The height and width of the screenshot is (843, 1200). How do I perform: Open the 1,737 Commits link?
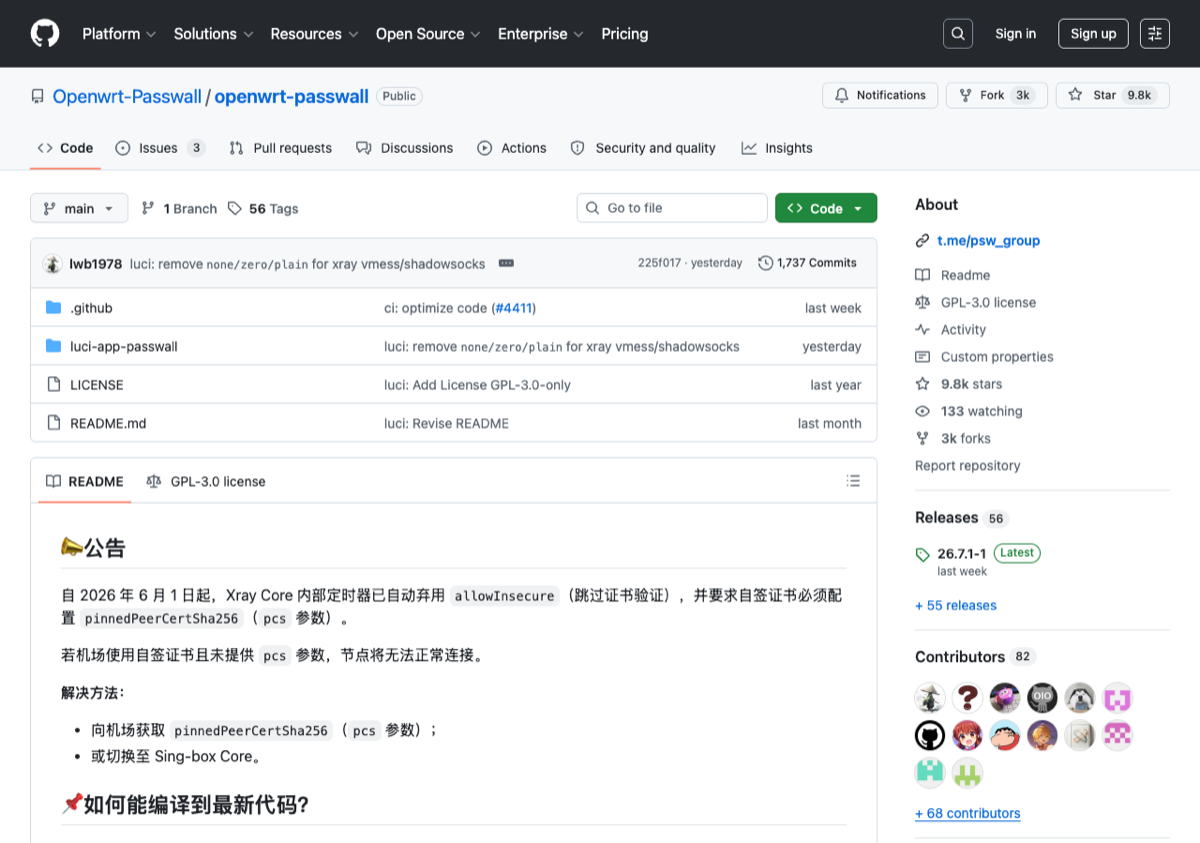pyautogui.click(x=808, y=263)
